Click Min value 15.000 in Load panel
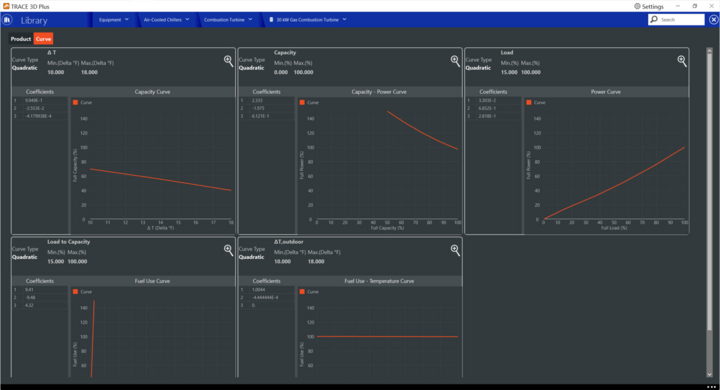 [509, 73]
